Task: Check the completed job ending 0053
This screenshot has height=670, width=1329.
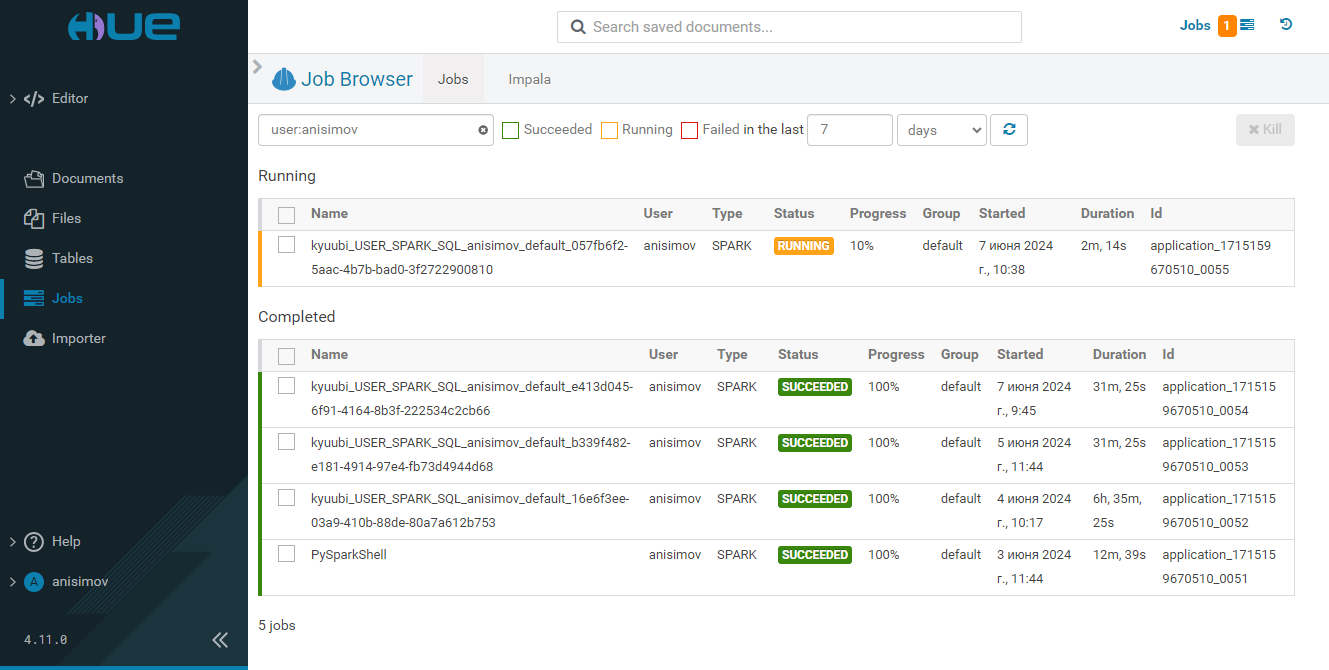Action: 287,442
